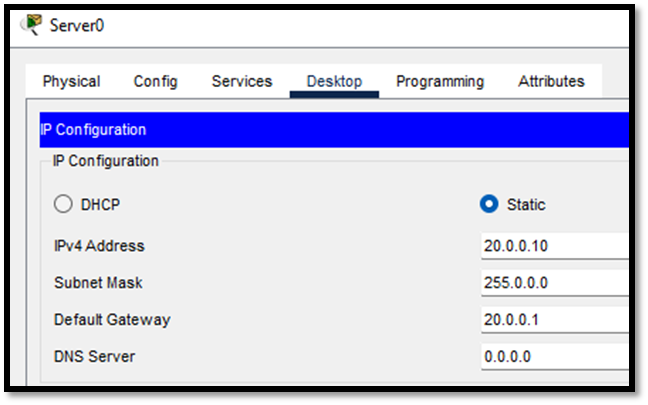This screenshot has height=405, width=648.
Task: Click the Server0 window title text
Action: [x=77, y=26]
